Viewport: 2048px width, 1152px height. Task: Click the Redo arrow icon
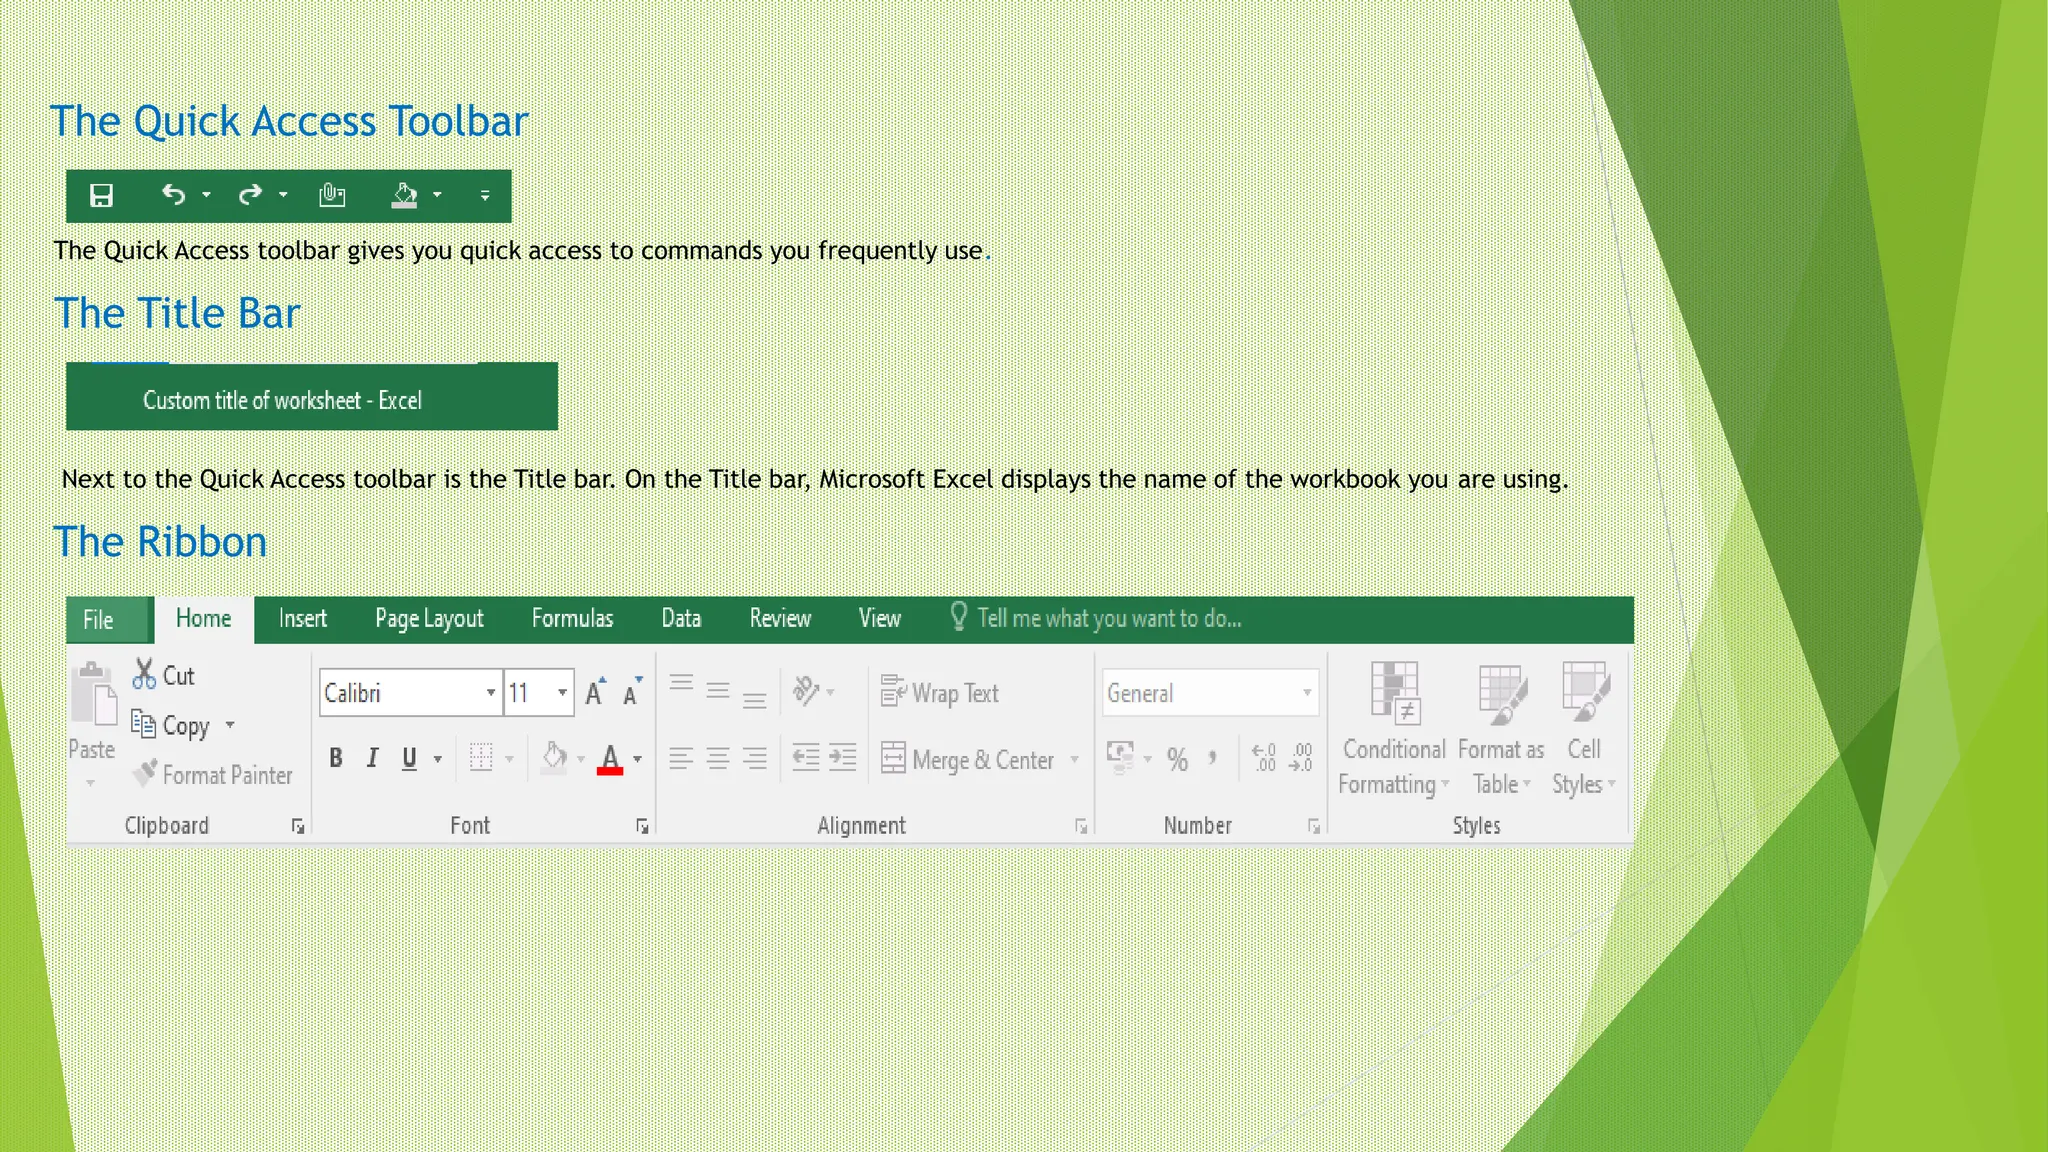coord(250,194)
